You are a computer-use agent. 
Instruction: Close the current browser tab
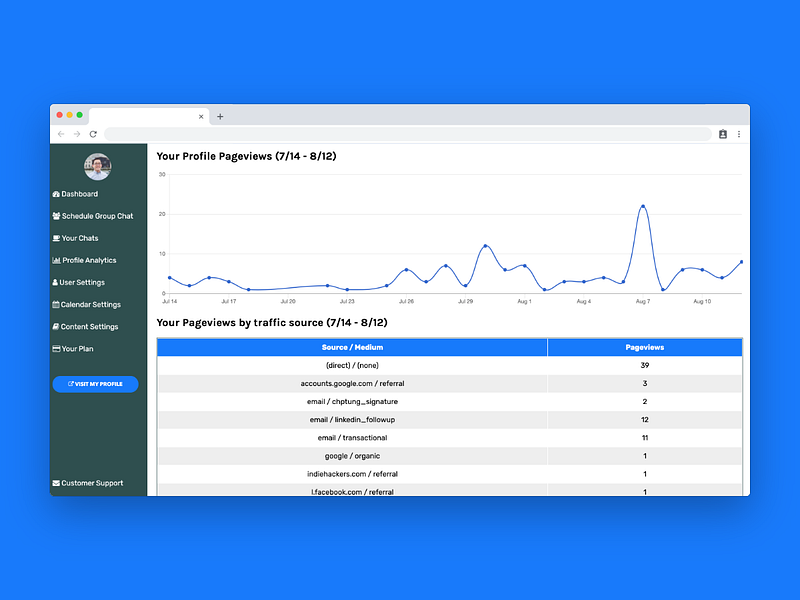(x=201, y=117)
